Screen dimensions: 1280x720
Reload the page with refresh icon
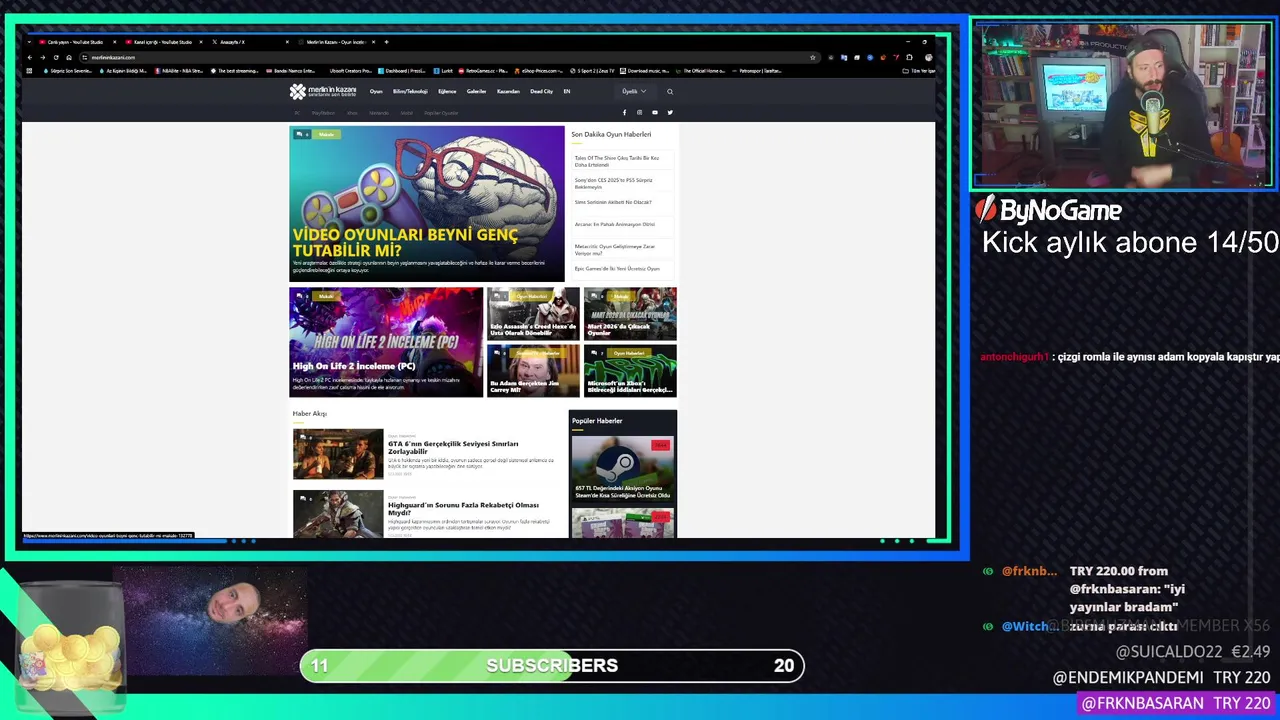pos(56,57)
